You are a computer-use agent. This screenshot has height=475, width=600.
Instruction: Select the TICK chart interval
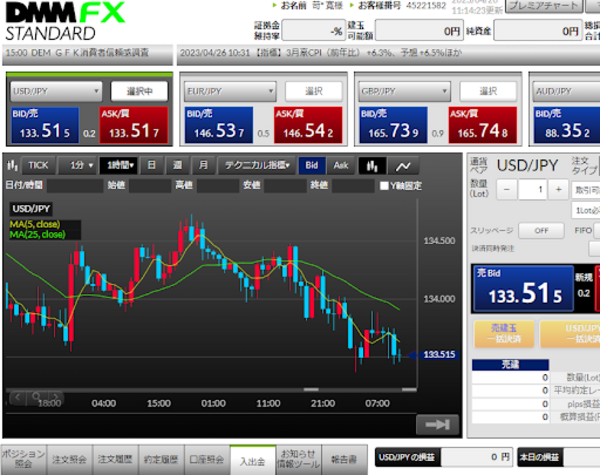click(x=38, y=165)
